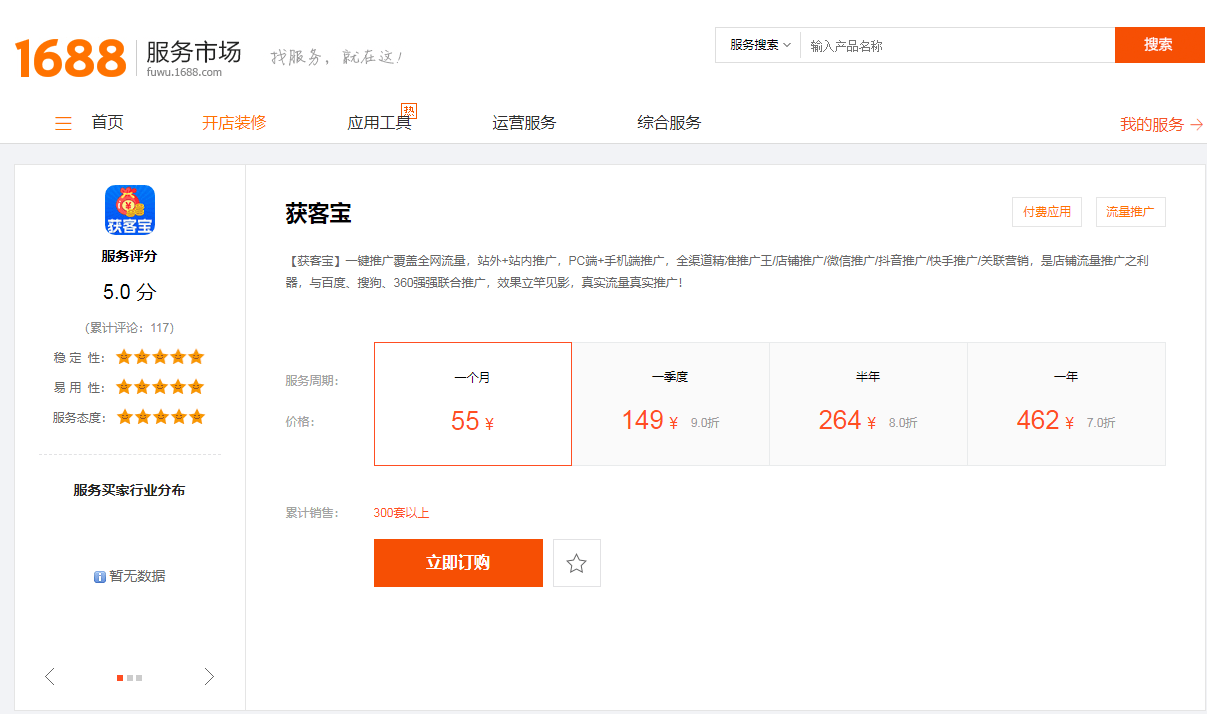Select the 半年 264¥ plan

[x=868, y=404]
